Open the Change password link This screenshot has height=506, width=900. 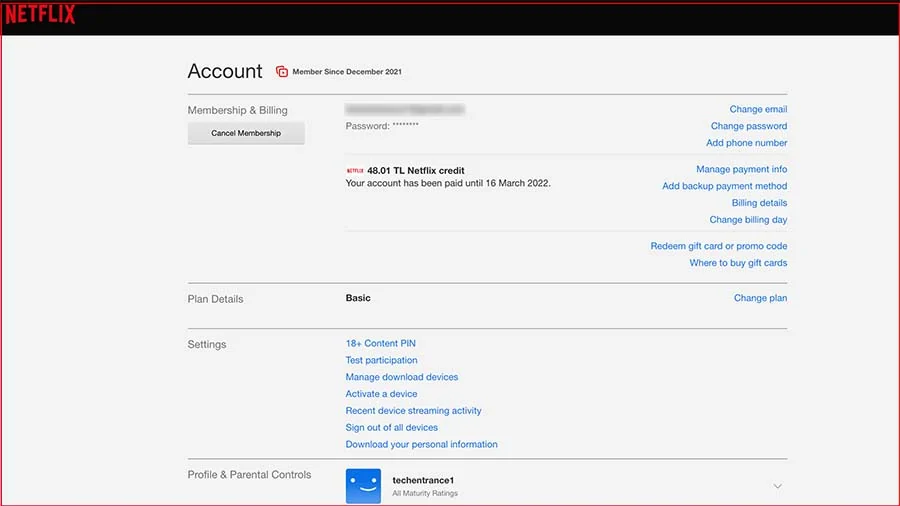click(x=749, y=126)
